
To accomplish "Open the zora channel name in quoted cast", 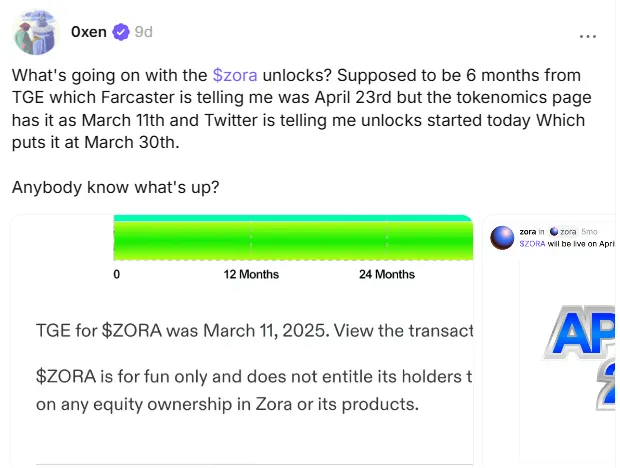I will (569, 232).
